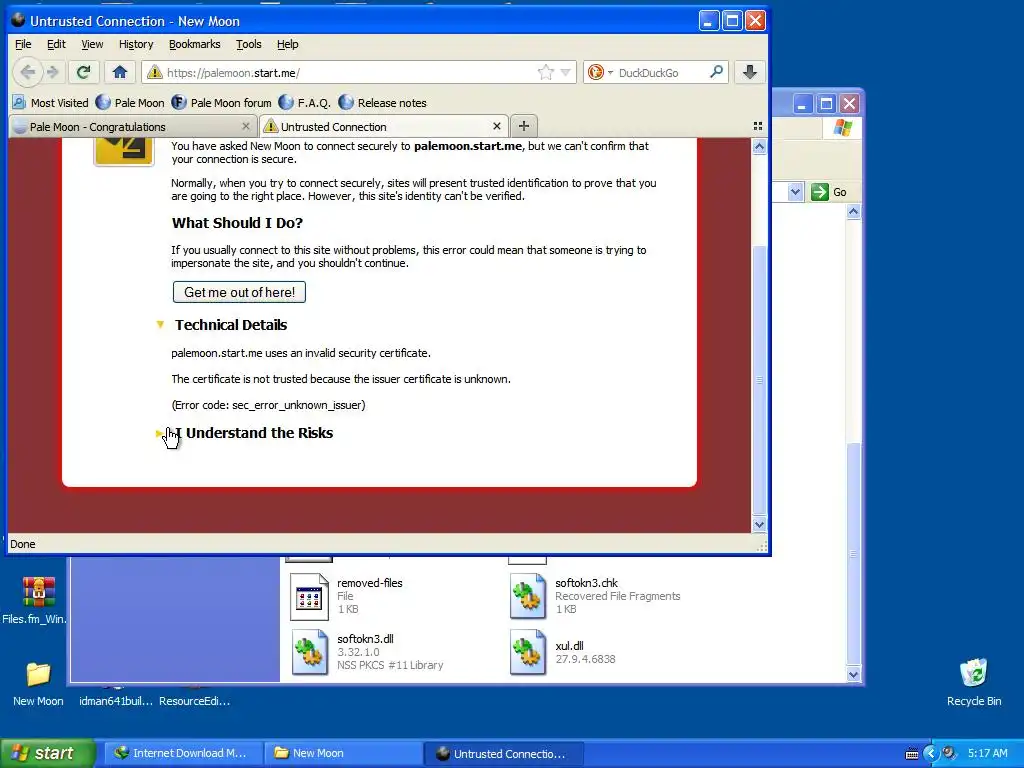Open the Tools menu
This screenshot has height=768, width=1024.
[x=249, y=44]
